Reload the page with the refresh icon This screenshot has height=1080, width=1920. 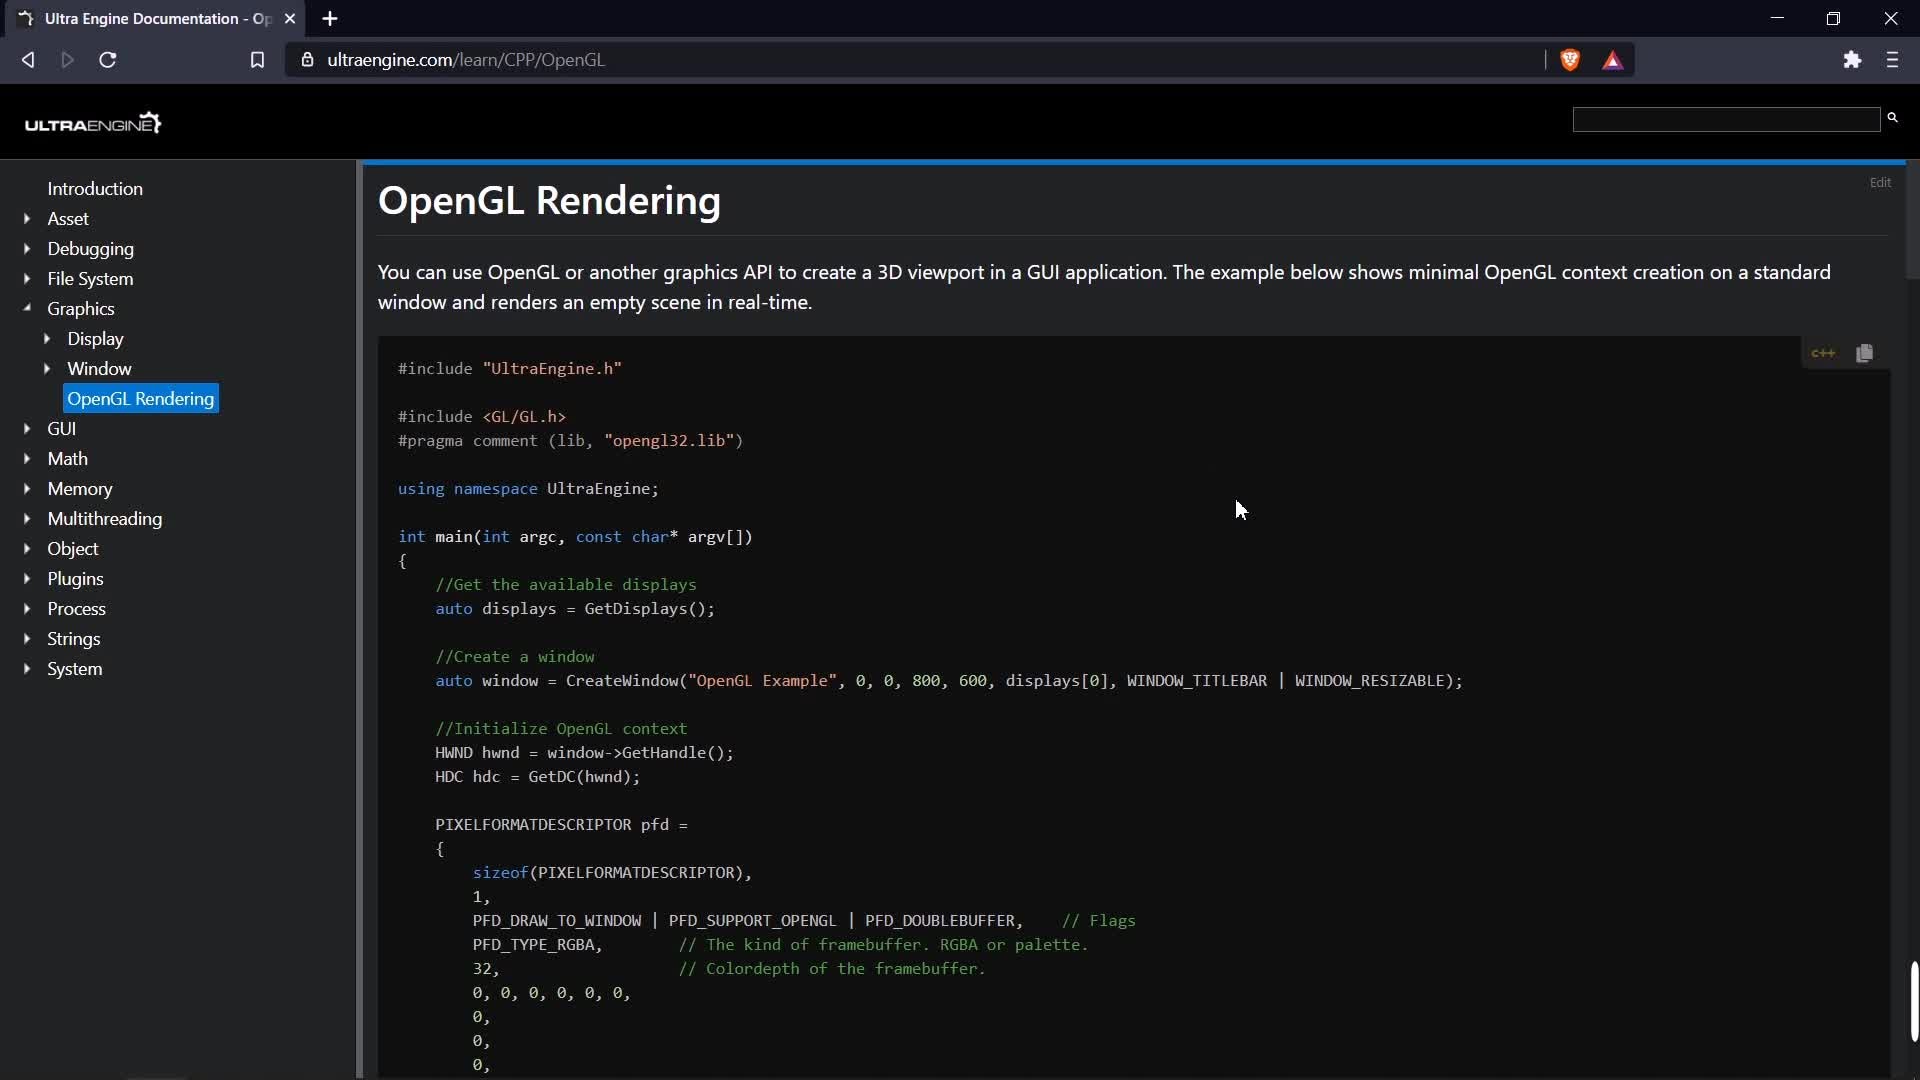pos(108,60)
